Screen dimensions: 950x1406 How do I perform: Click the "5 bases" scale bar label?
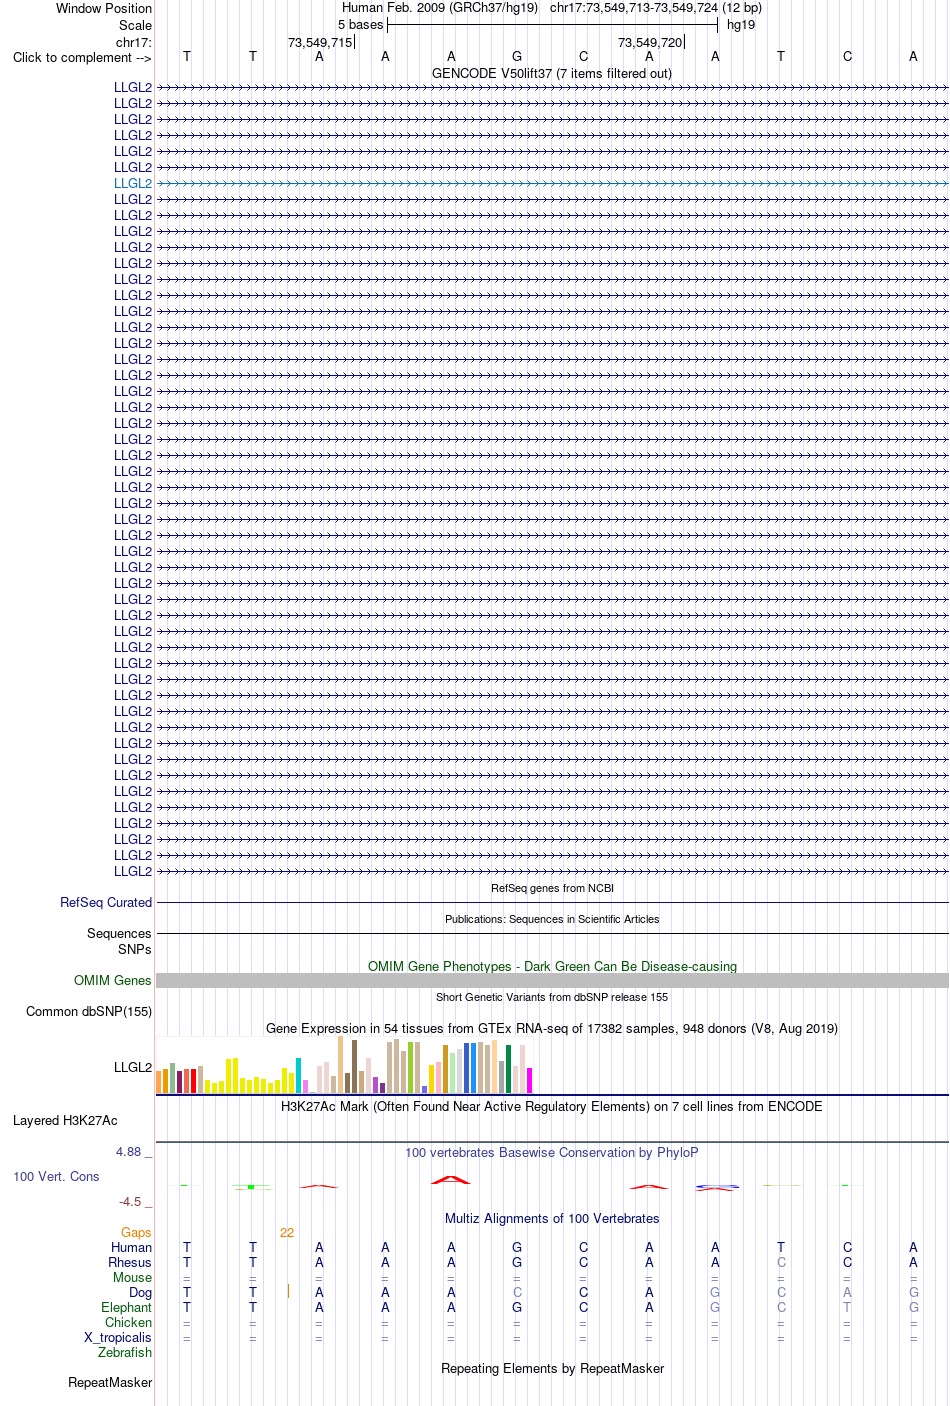(x=360, y=25)
